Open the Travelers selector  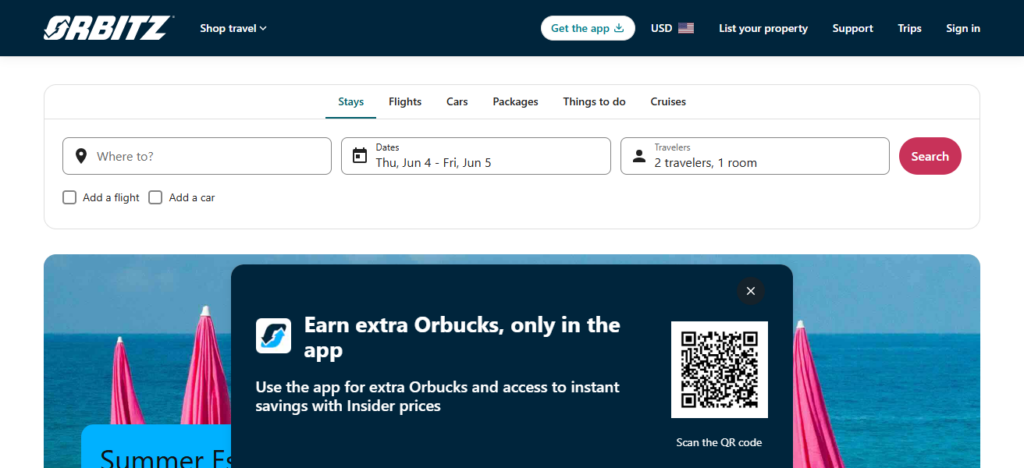pos(754,156)
